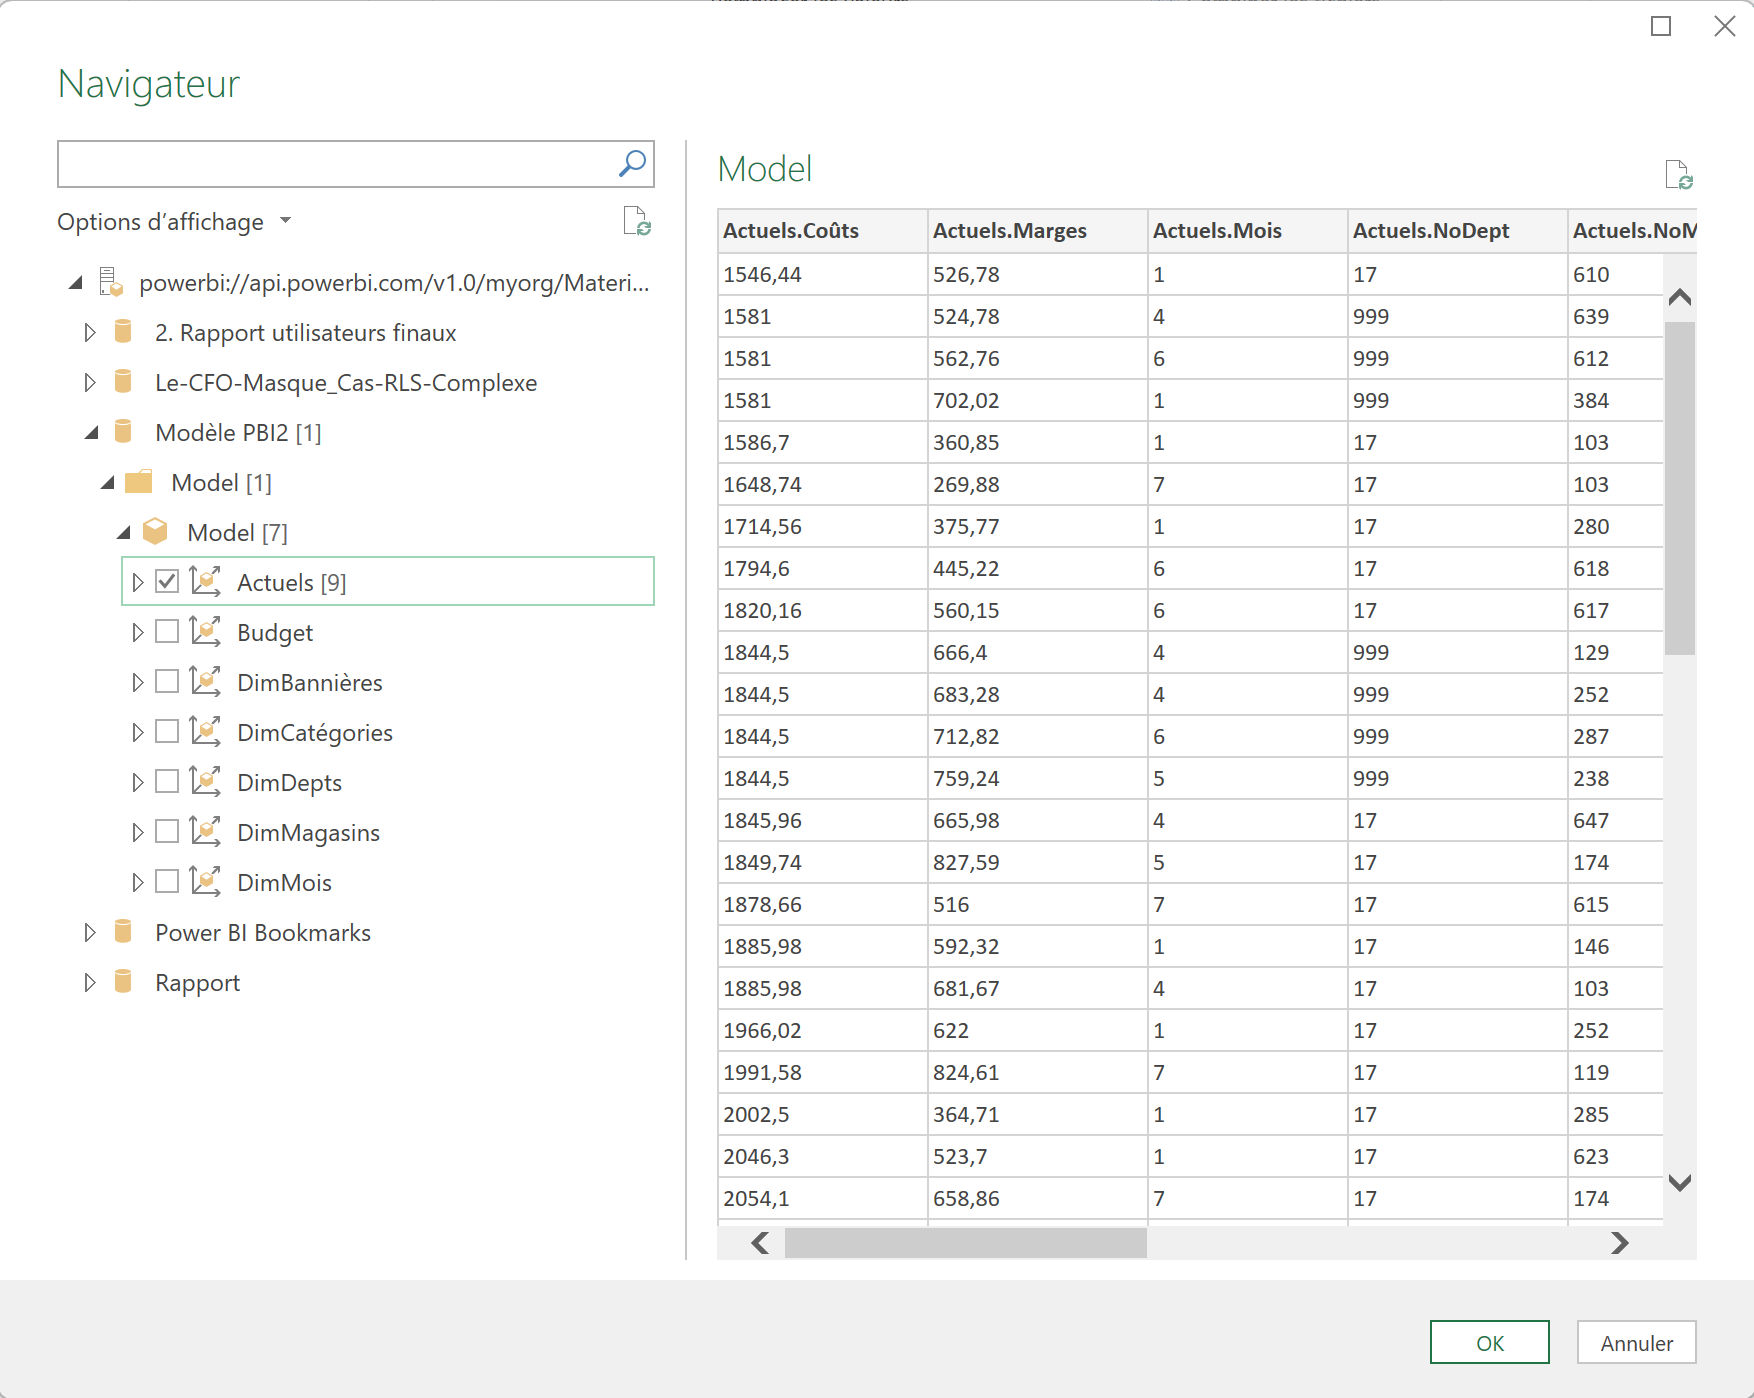Screen dimensions: 1754x1398
Task: Collapse the powerbi server root node
Action: tap(75, 283)
